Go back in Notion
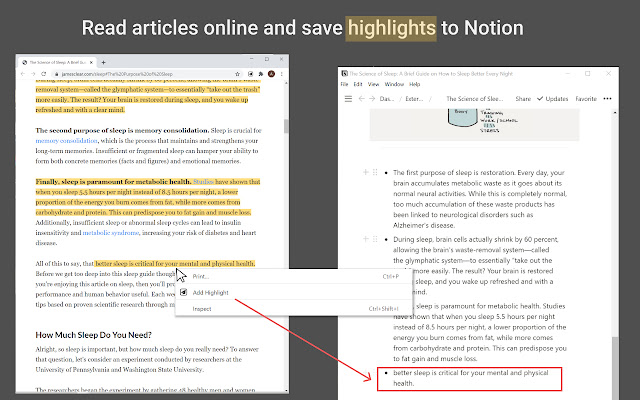 tap(361, 99)
